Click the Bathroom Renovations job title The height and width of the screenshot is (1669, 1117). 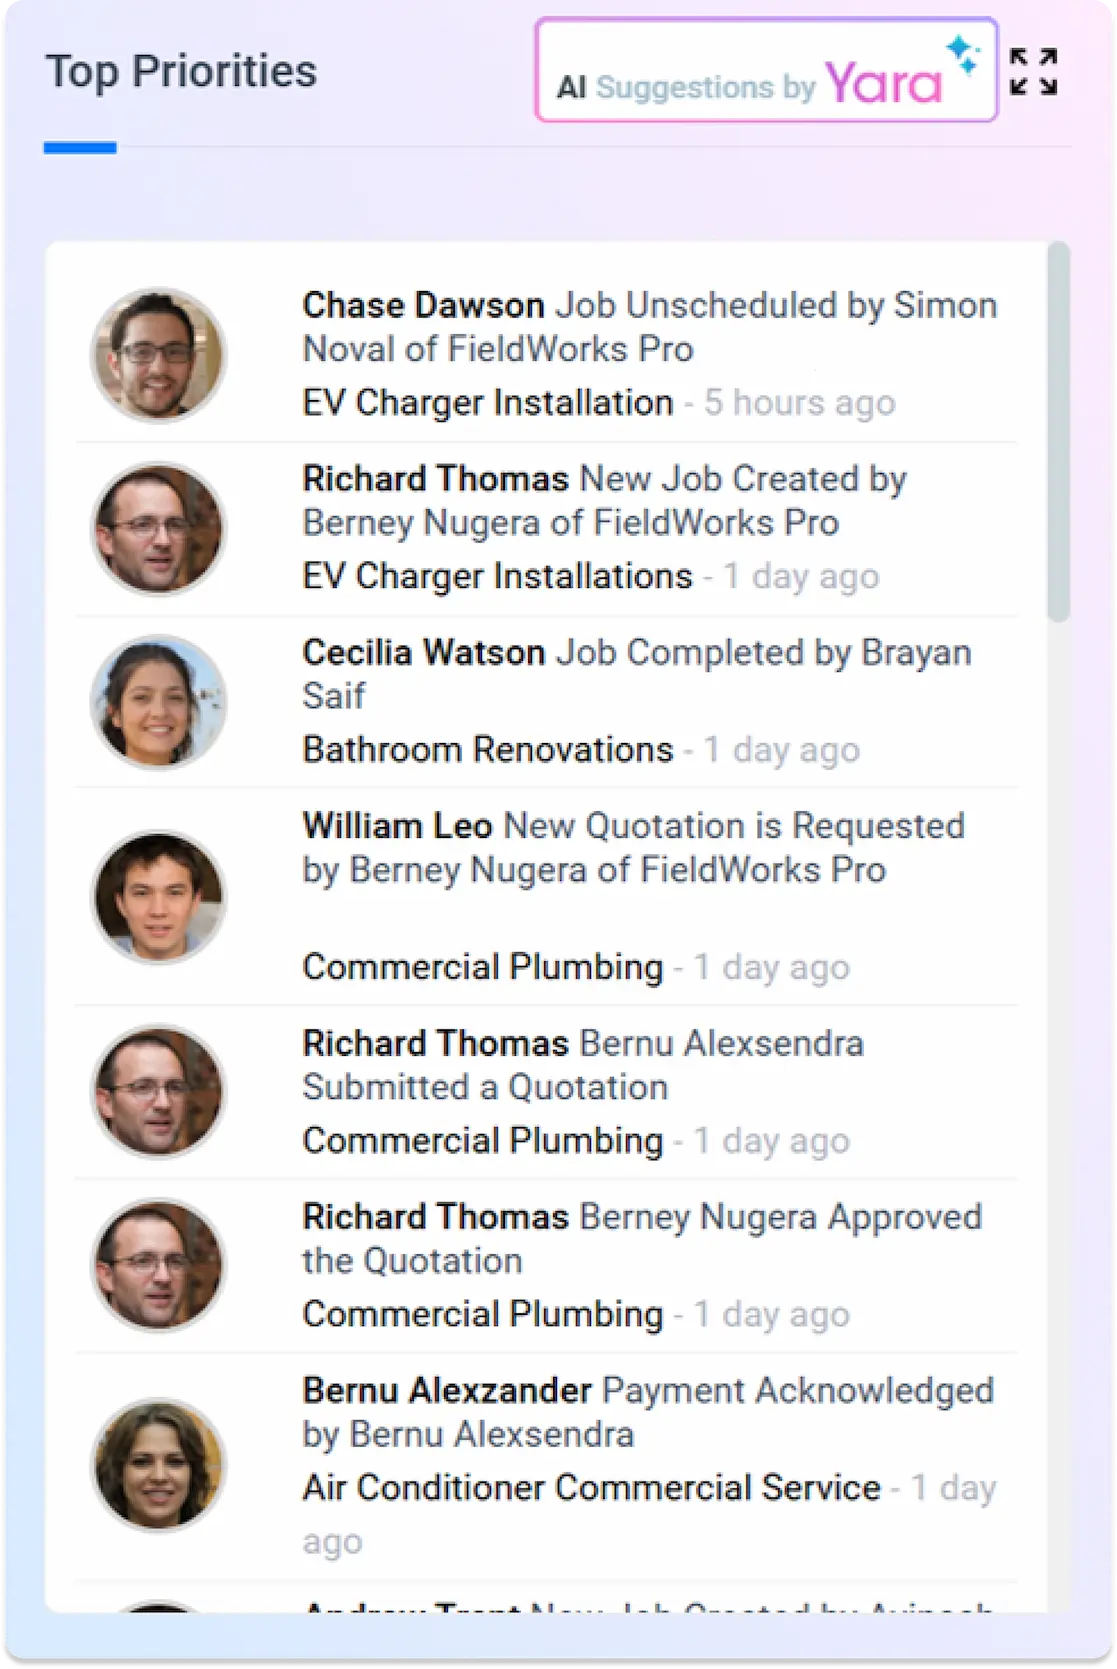tap(488, 749)
